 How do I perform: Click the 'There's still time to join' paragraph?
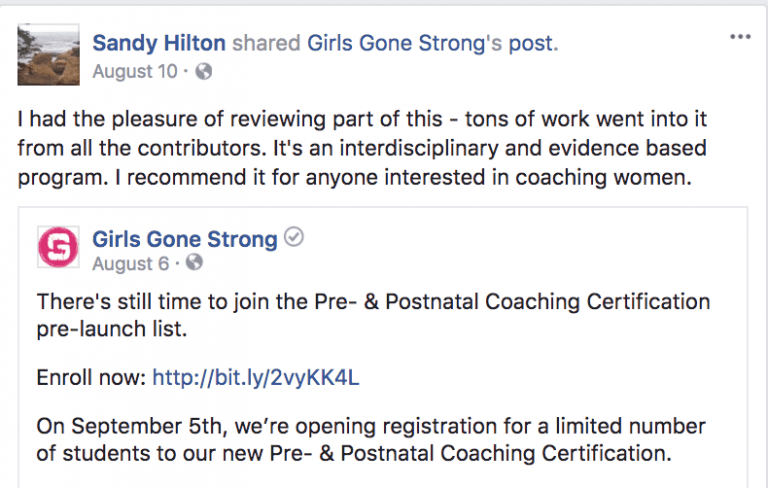[373, 315]
